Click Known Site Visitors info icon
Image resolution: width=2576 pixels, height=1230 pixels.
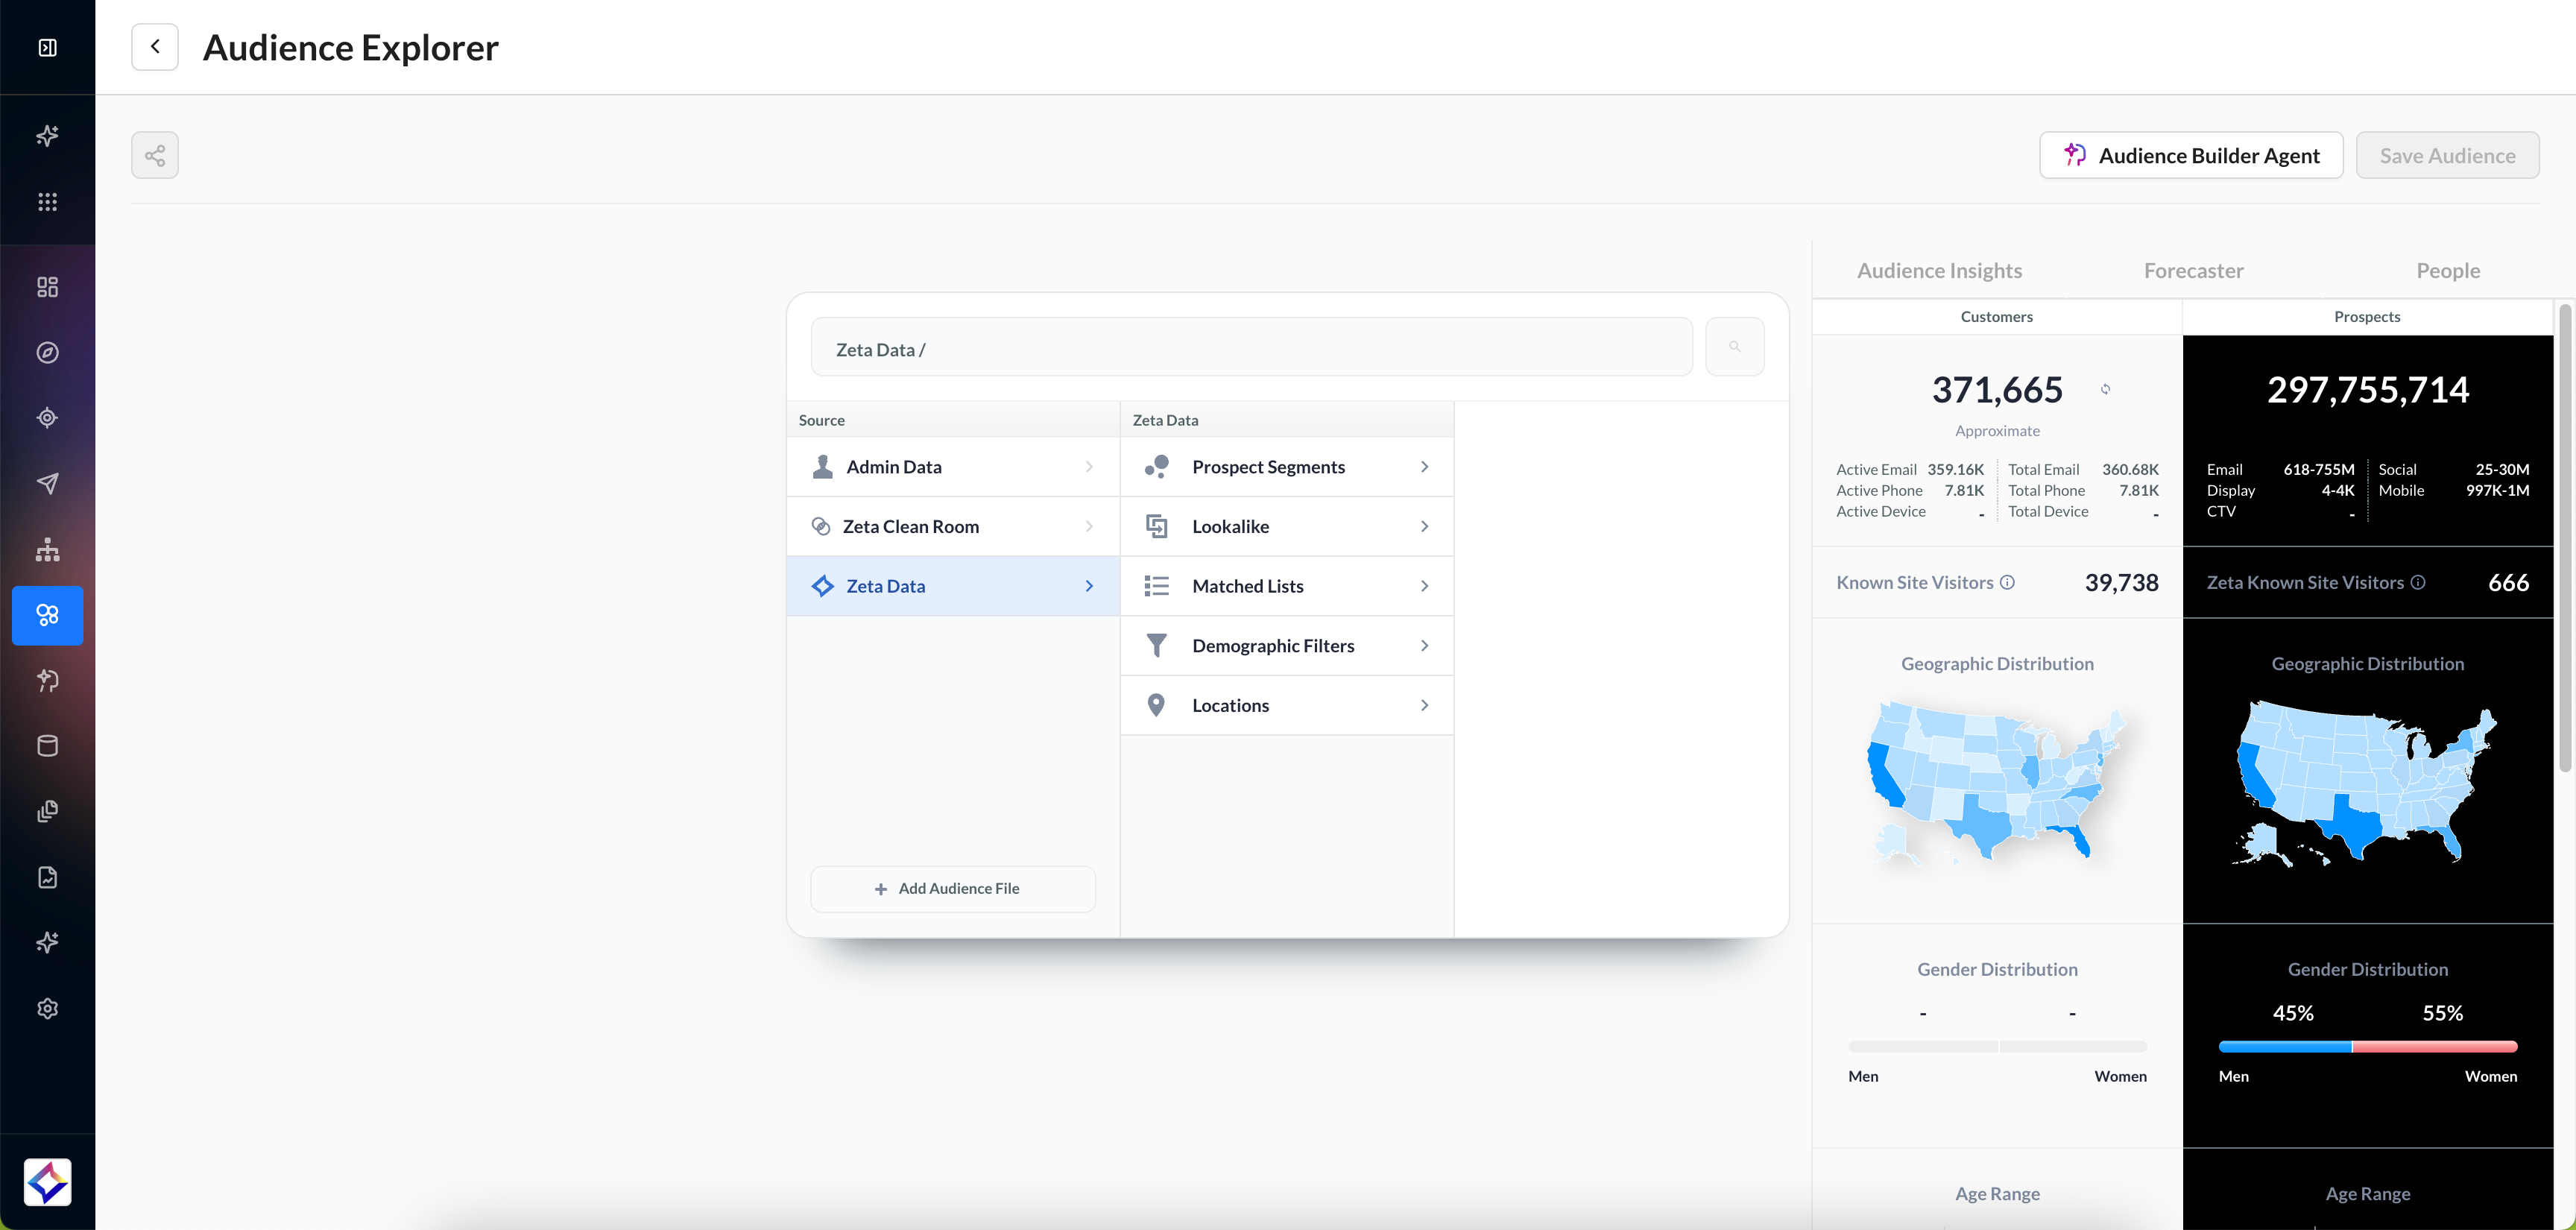tap(2007, 582)
